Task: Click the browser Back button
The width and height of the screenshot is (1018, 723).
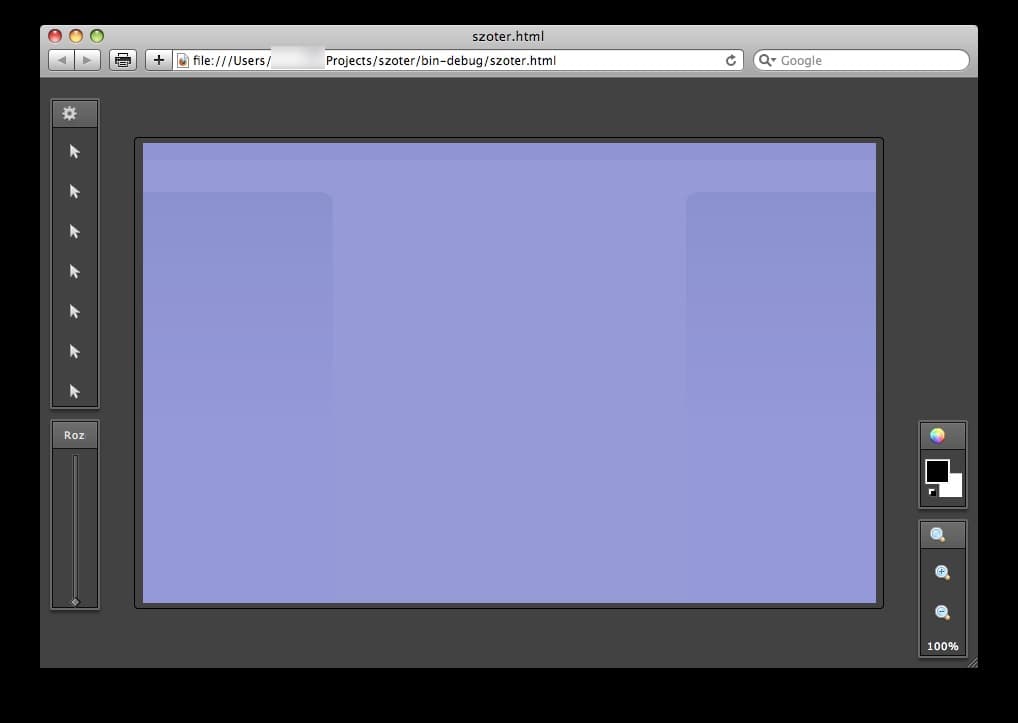Action: 62,60
